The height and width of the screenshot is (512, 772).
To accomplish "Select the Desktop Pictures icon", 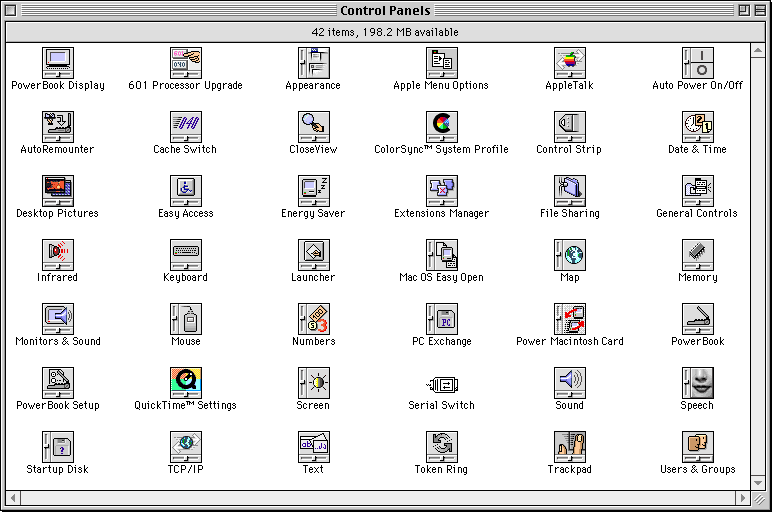I will [x=58, y=191].
